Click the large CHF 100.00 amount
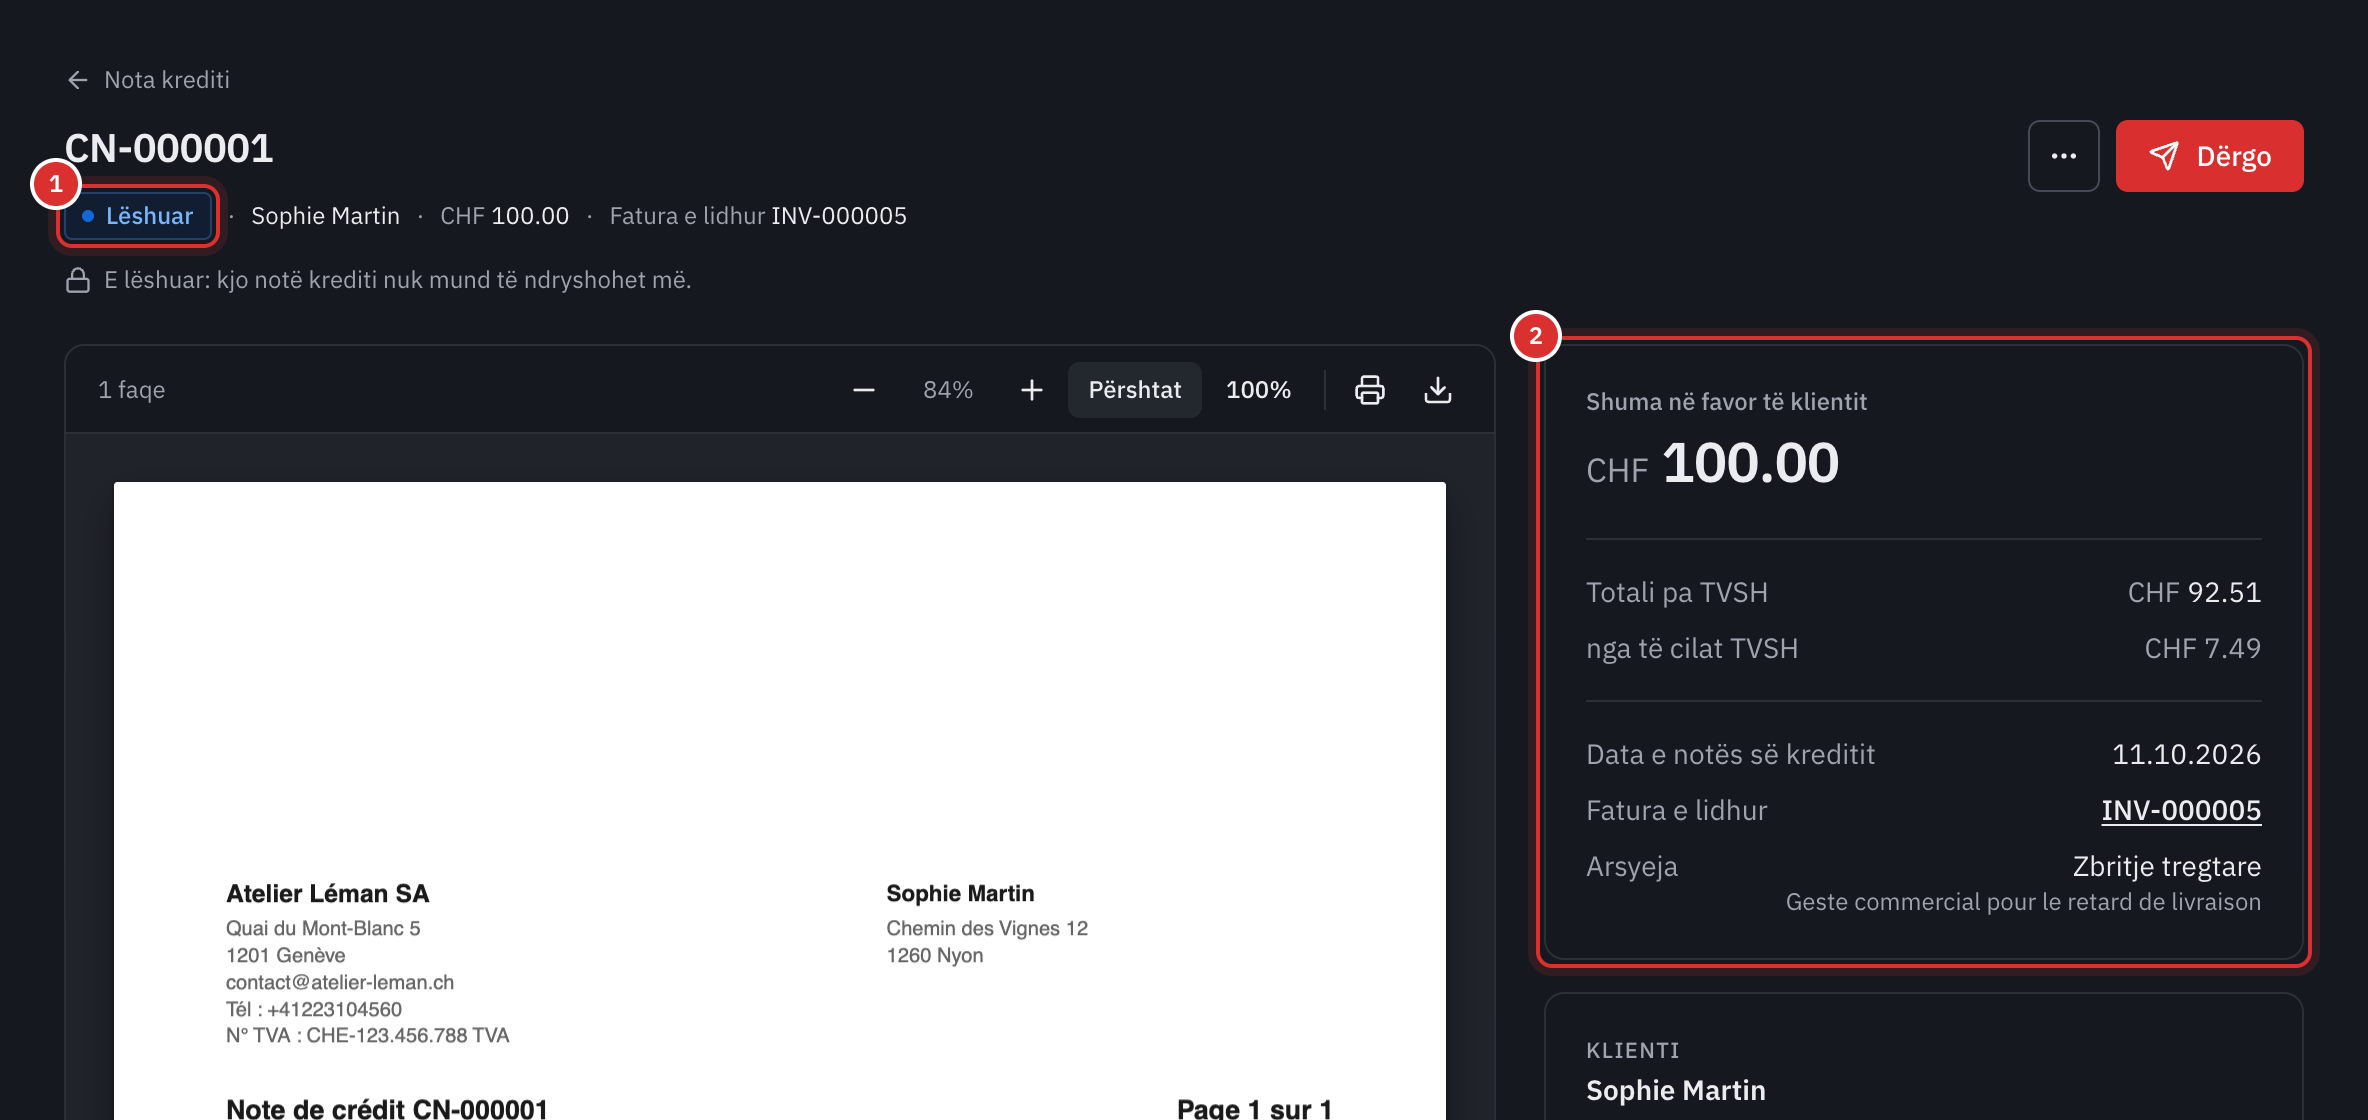 tap(1712, 464)
